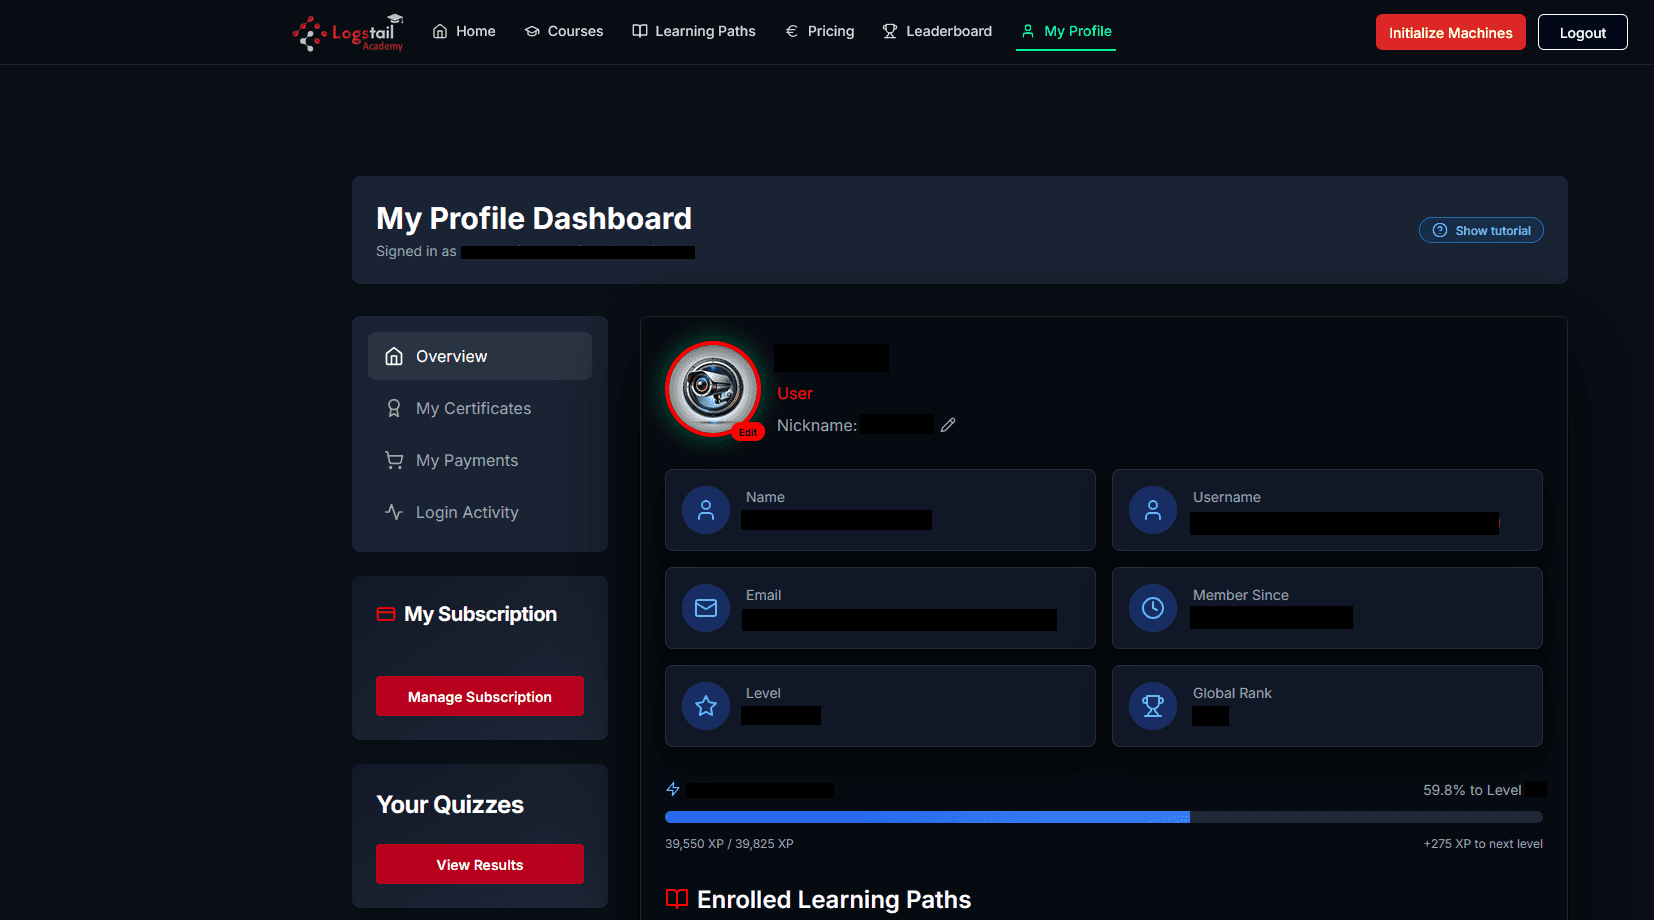Click the pulse icon next to Login Activity
The image size is (1654, 920).
(394, 512)
